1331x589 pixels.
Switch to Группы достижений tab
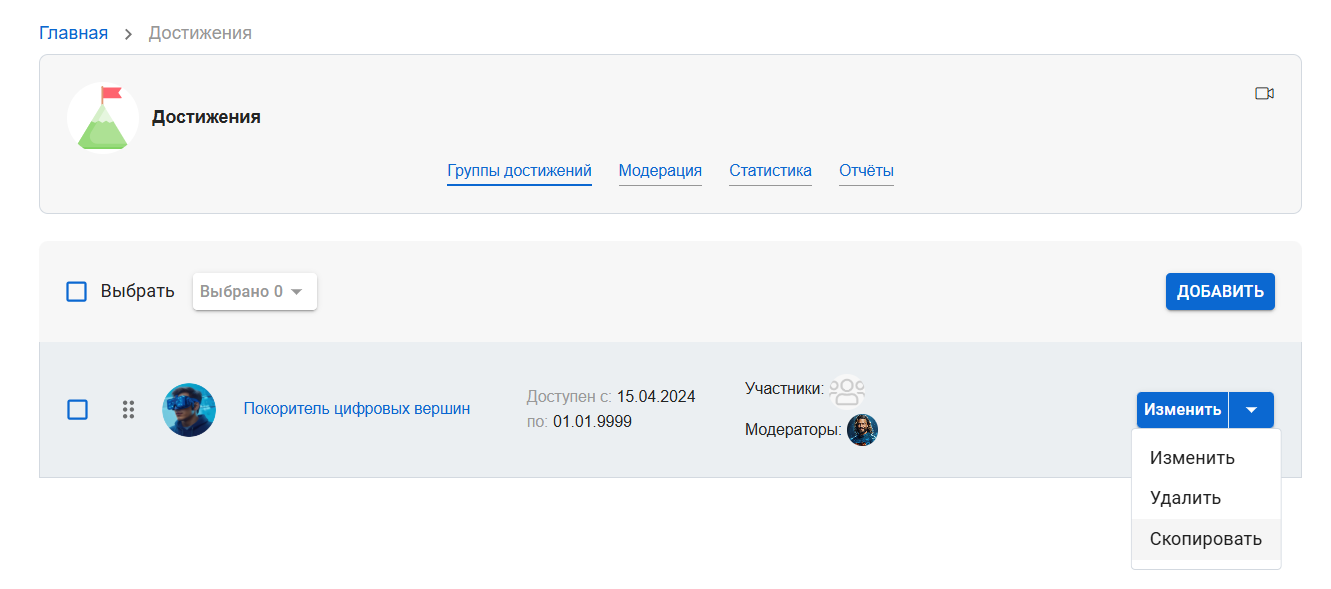pyautogui.click(x=519, y=171)
